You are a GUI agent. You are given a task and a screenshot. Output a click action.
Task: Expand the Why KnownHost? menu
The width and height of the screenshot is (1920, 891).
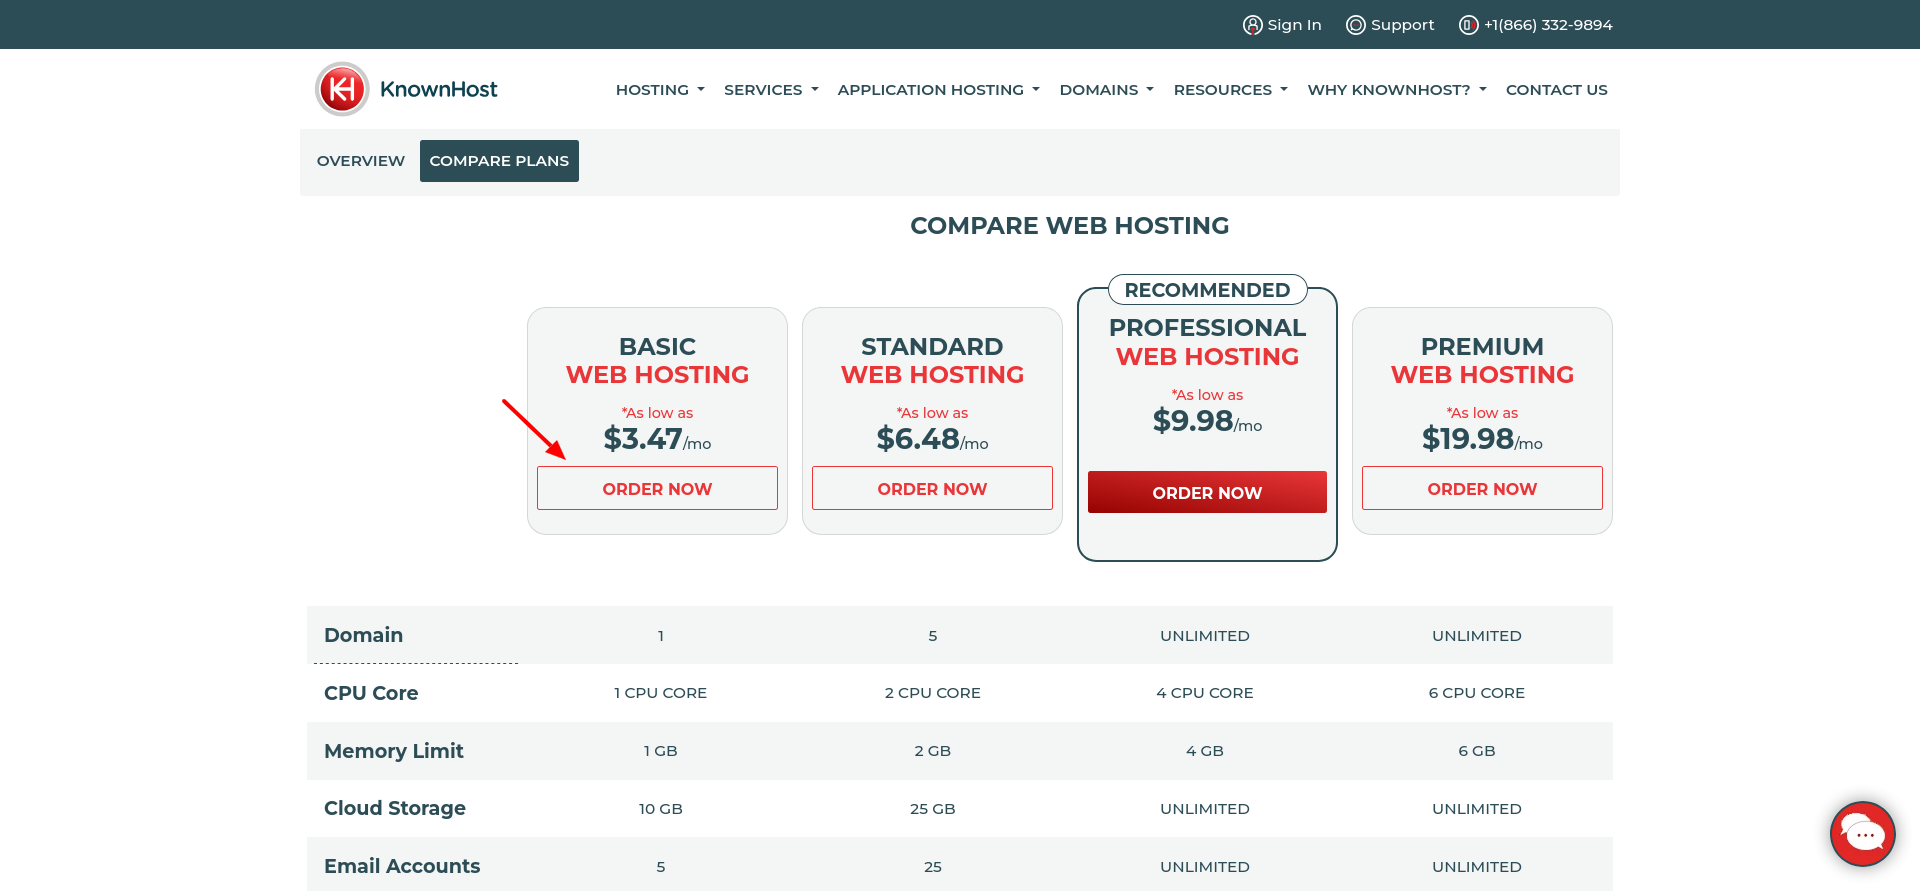coord(1397,90)
